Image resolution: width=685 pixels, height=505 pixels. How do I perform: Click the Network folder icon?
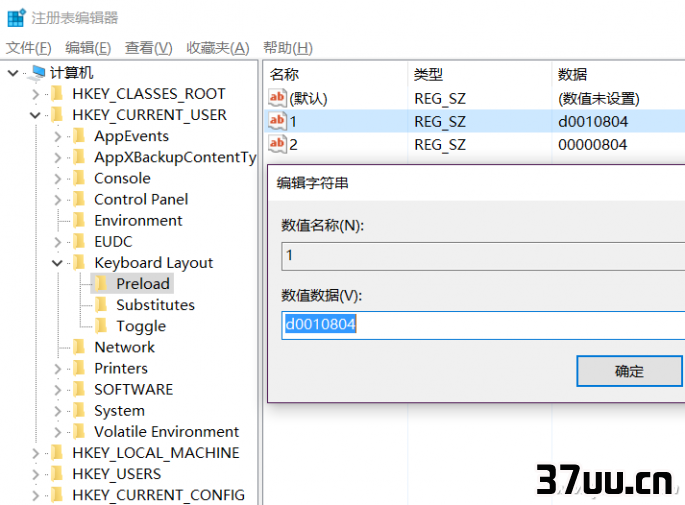tap(79, 347)
